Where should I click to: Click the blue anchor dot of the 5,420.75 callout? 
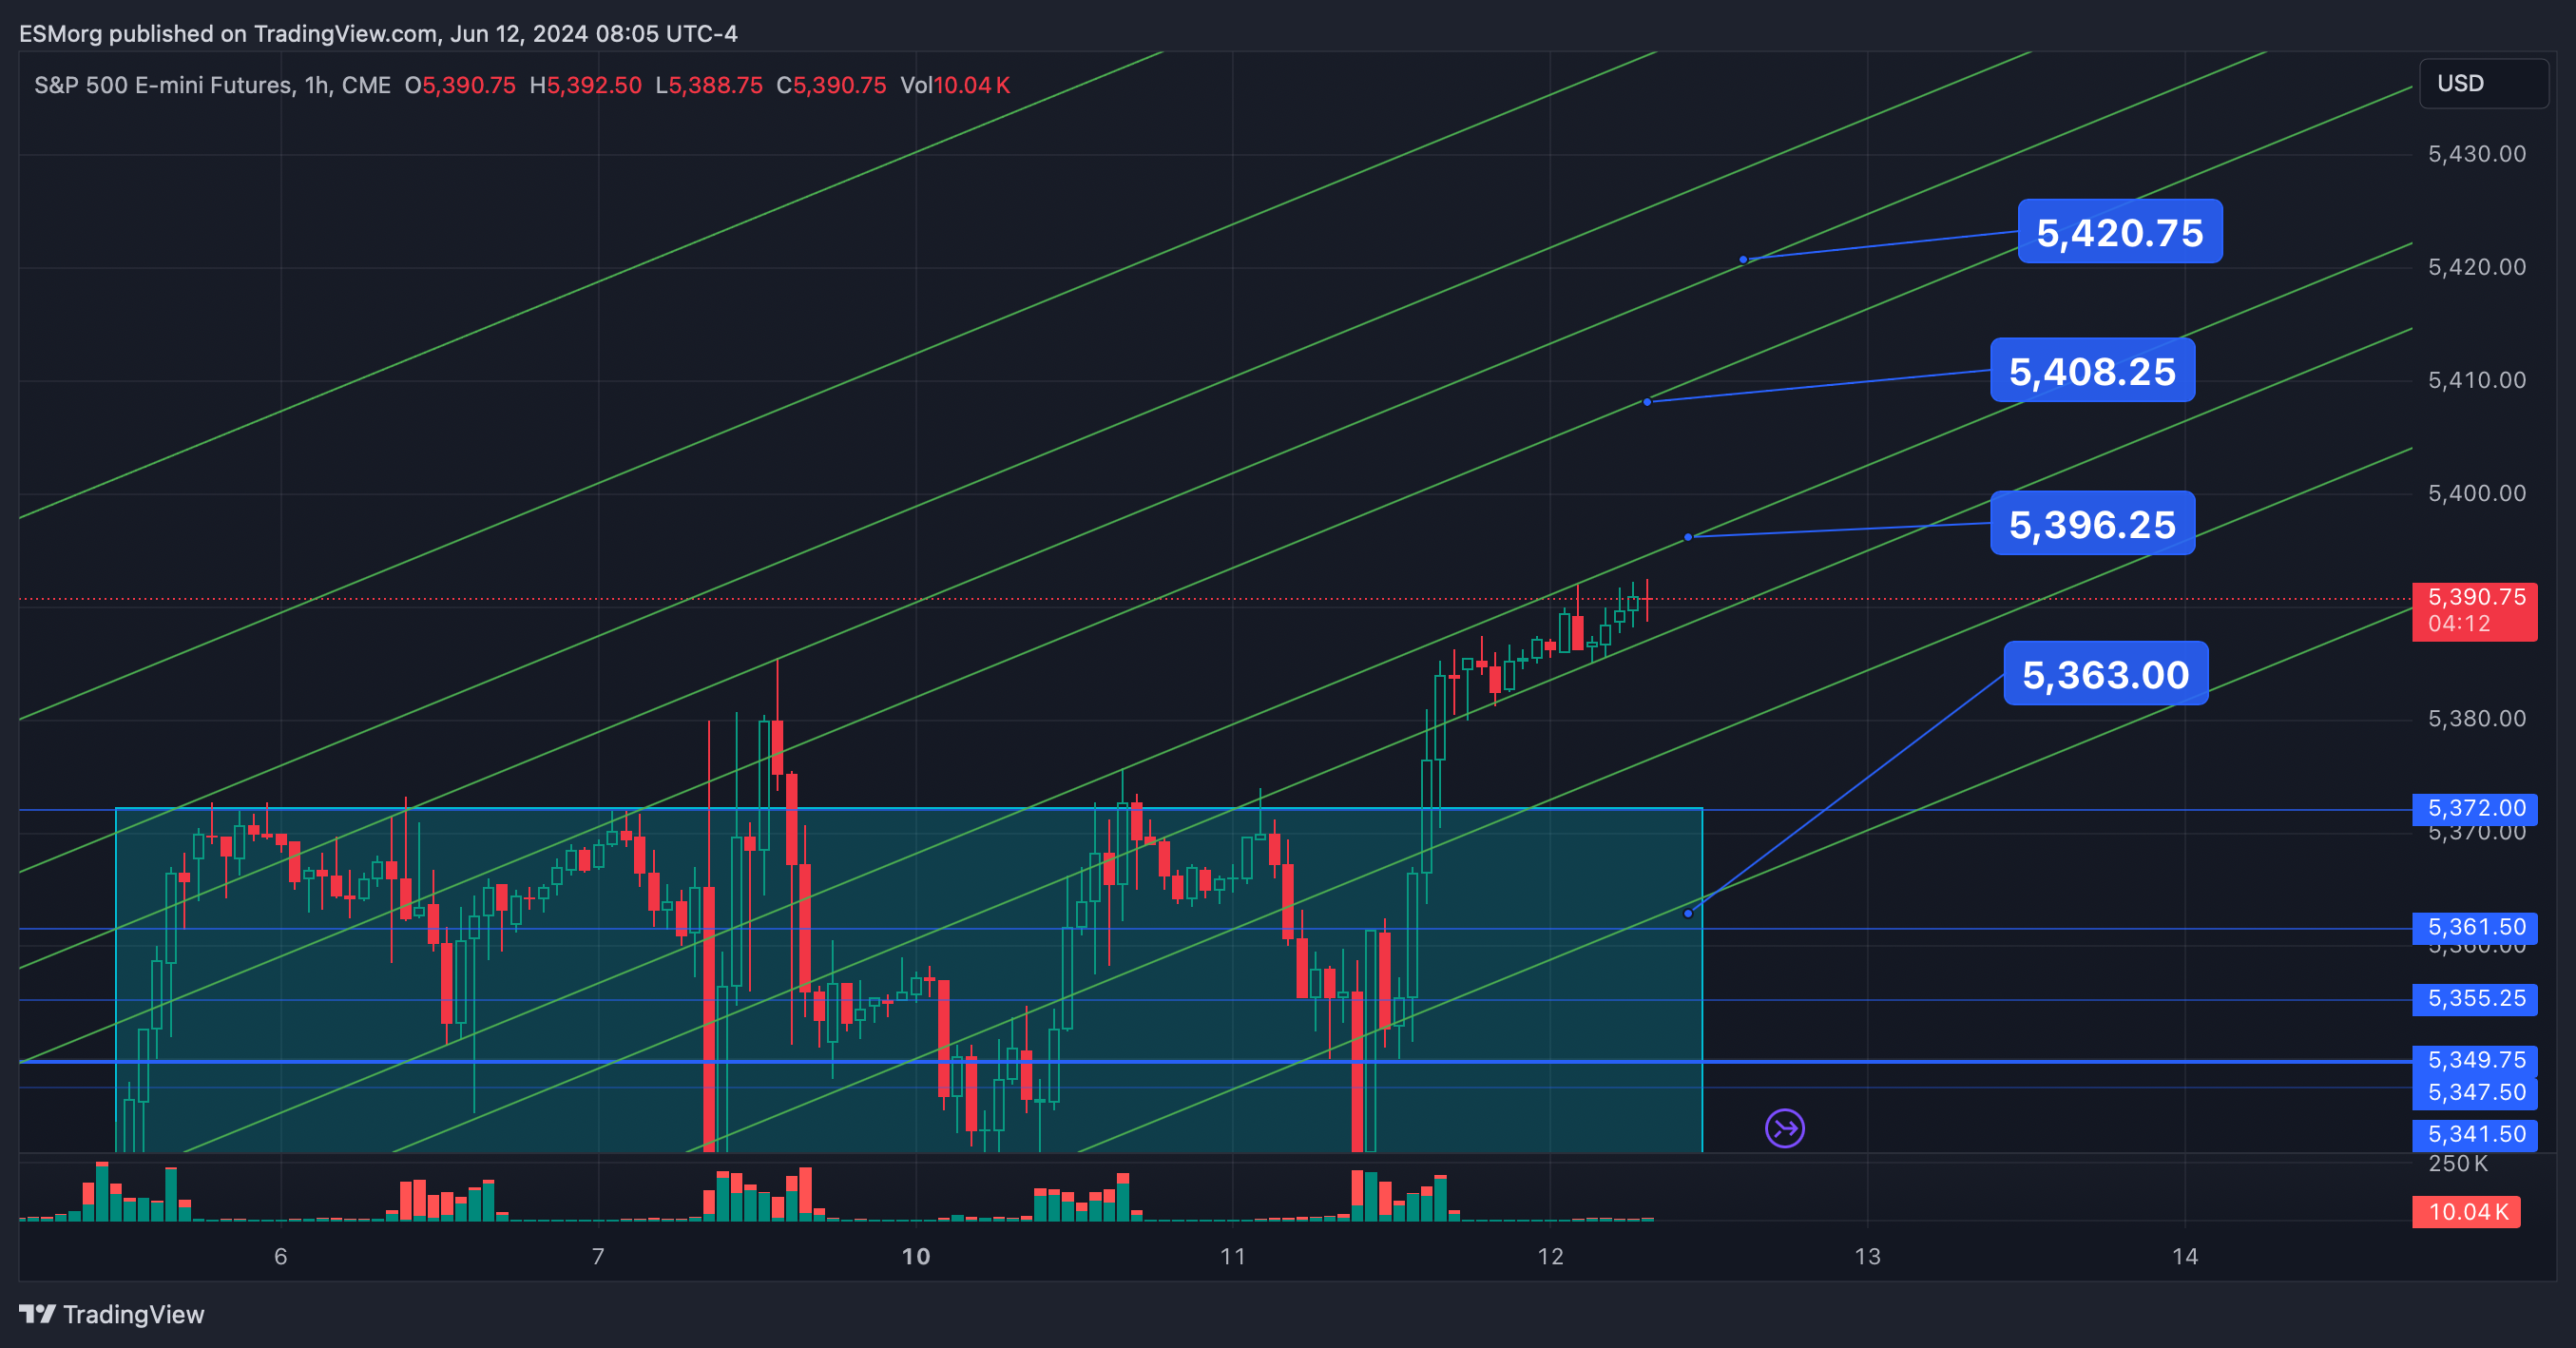pos(1743,260)
